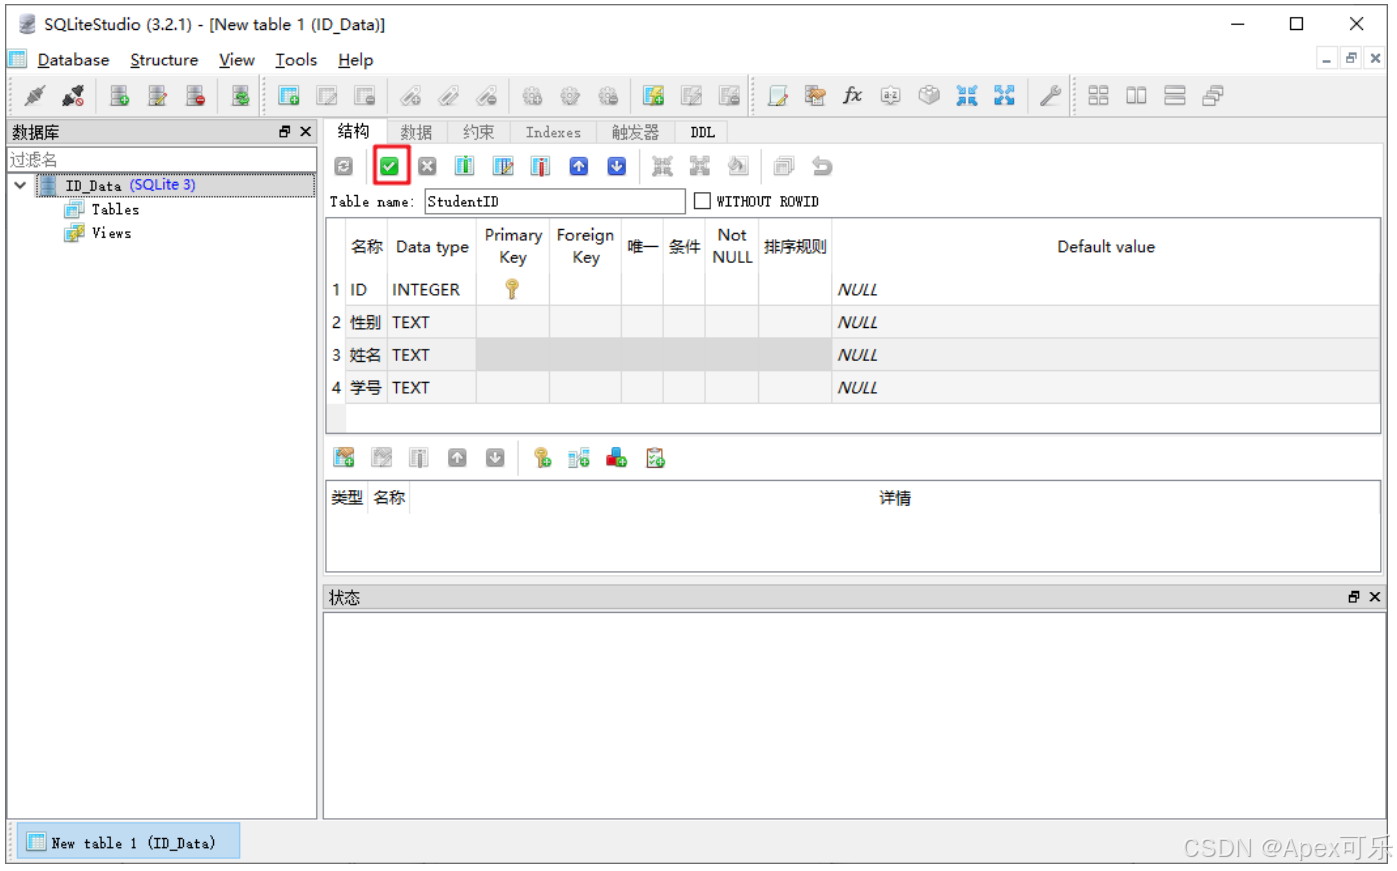Open the Help menu
This screenshot has width=1397, height=871.
355,60
